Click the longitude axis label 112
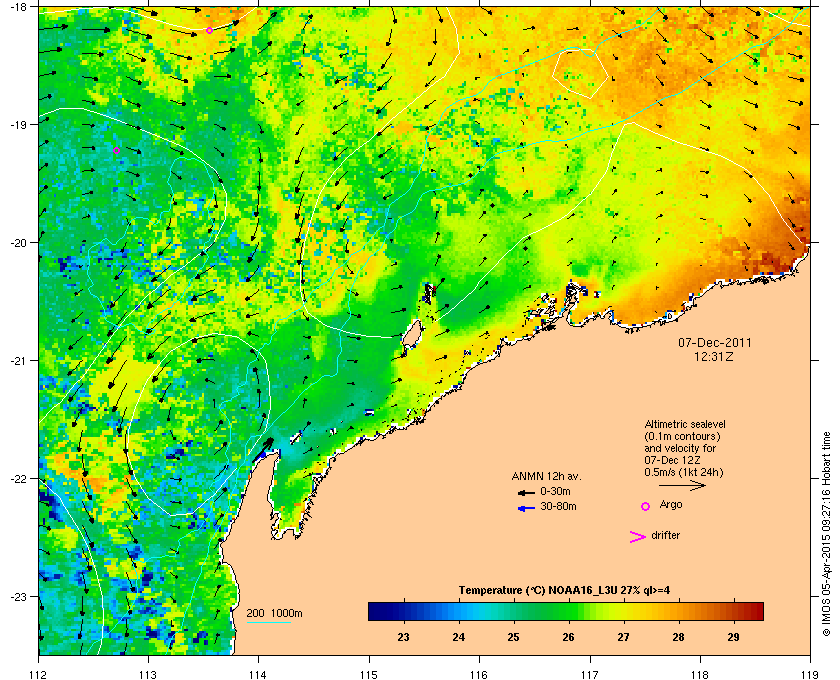 click(x=39, y=675)
